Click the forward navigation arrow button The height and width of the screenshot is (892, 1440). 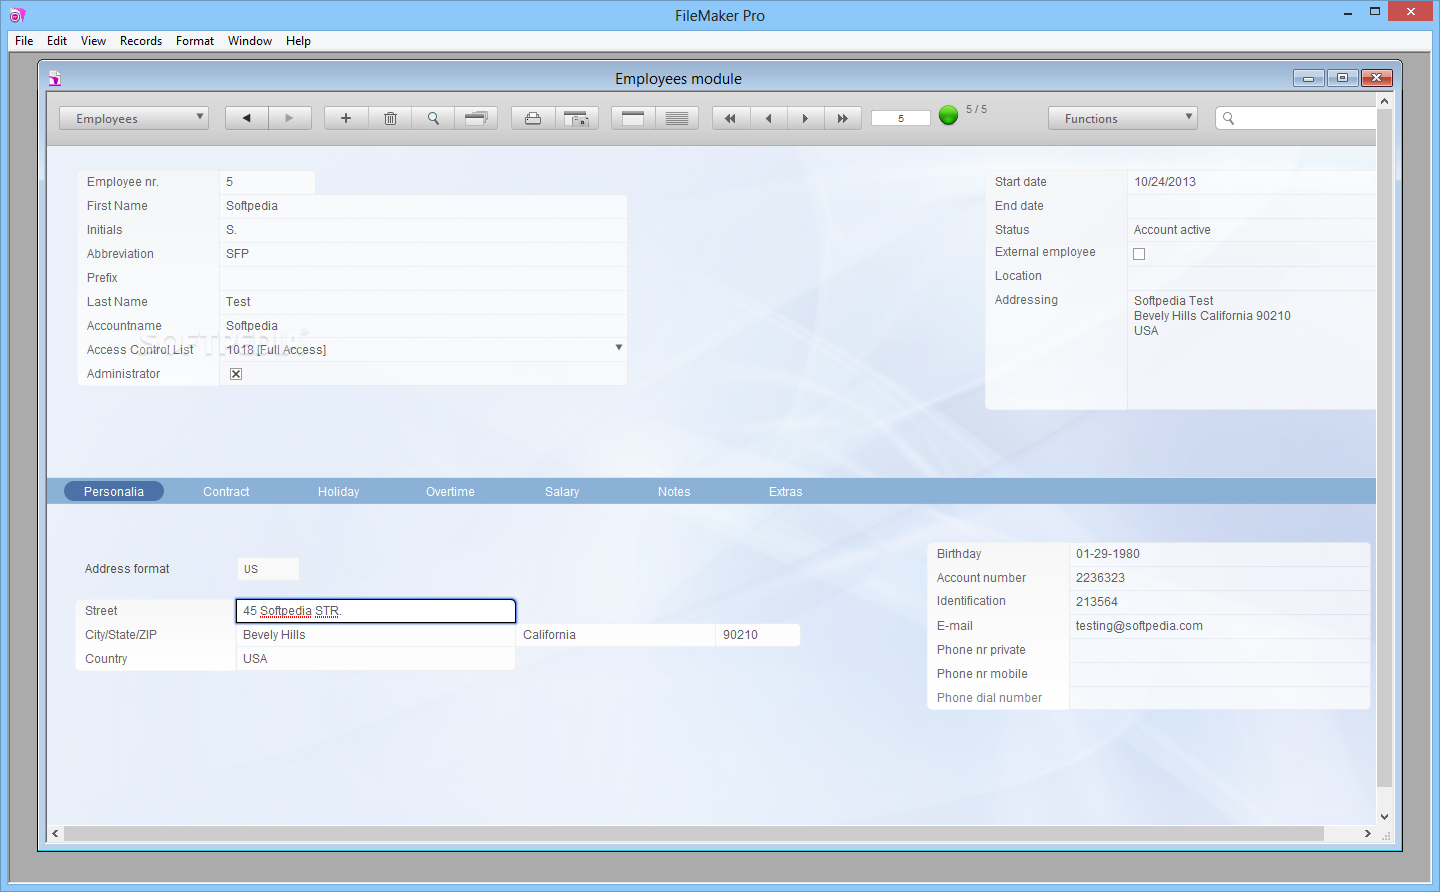point(290,118)
